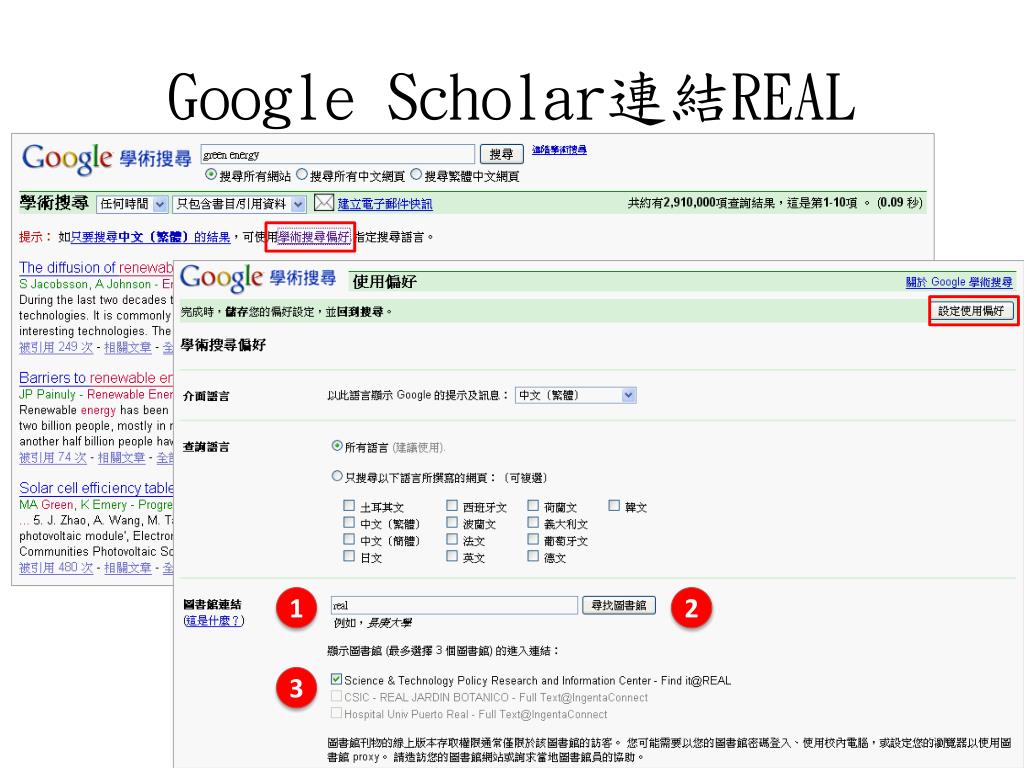Click 相關文章 next to 被引用 480 次
Screen dimensions: 1024x768
[128, 568]
